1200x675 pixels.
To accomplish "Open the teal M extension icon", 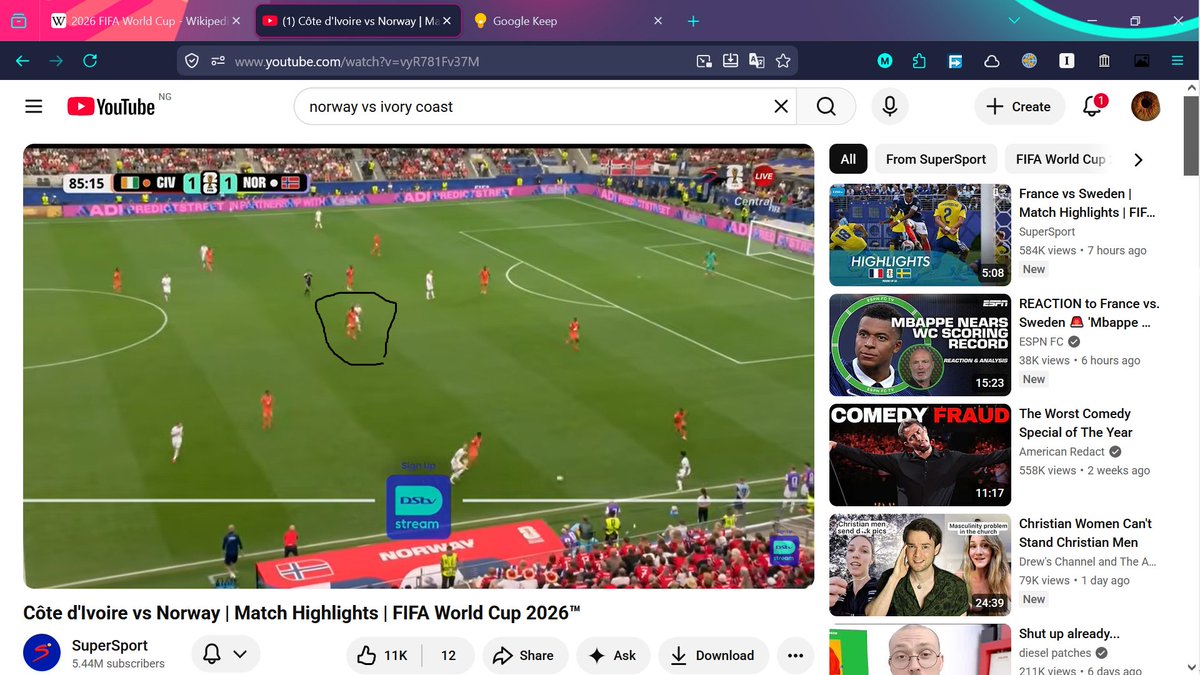I will (x=885, y=61).
